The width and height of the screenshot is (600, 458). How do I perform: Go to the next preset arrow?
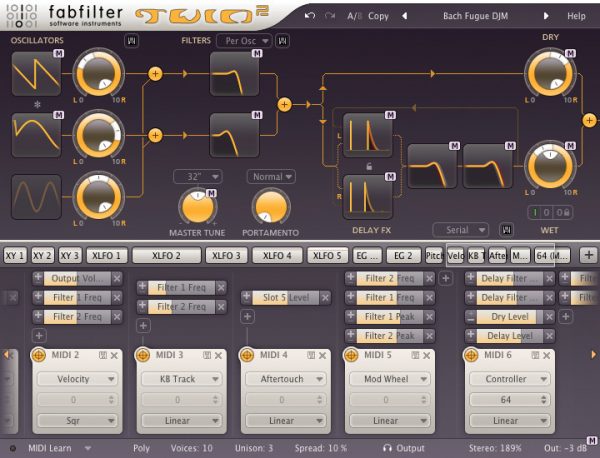click(x=546, y=16)
